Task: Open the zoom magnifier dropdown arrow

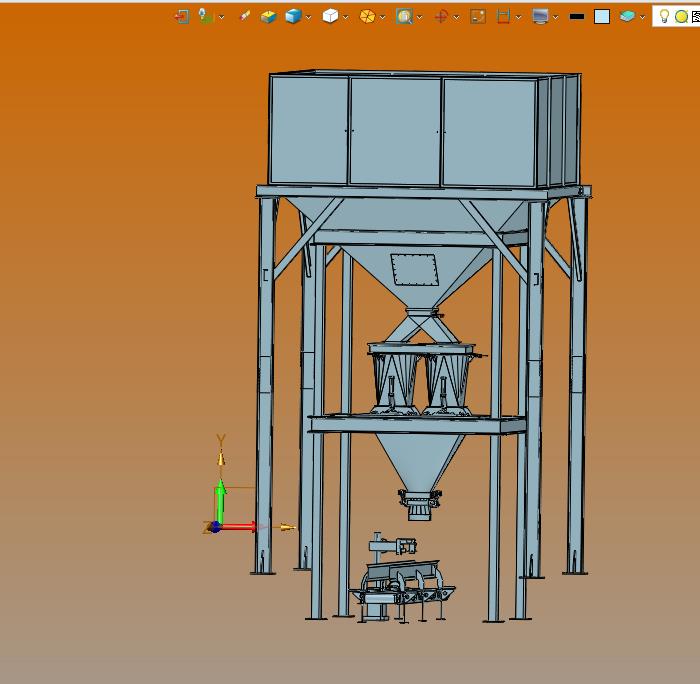Action: tap(420, 17)
